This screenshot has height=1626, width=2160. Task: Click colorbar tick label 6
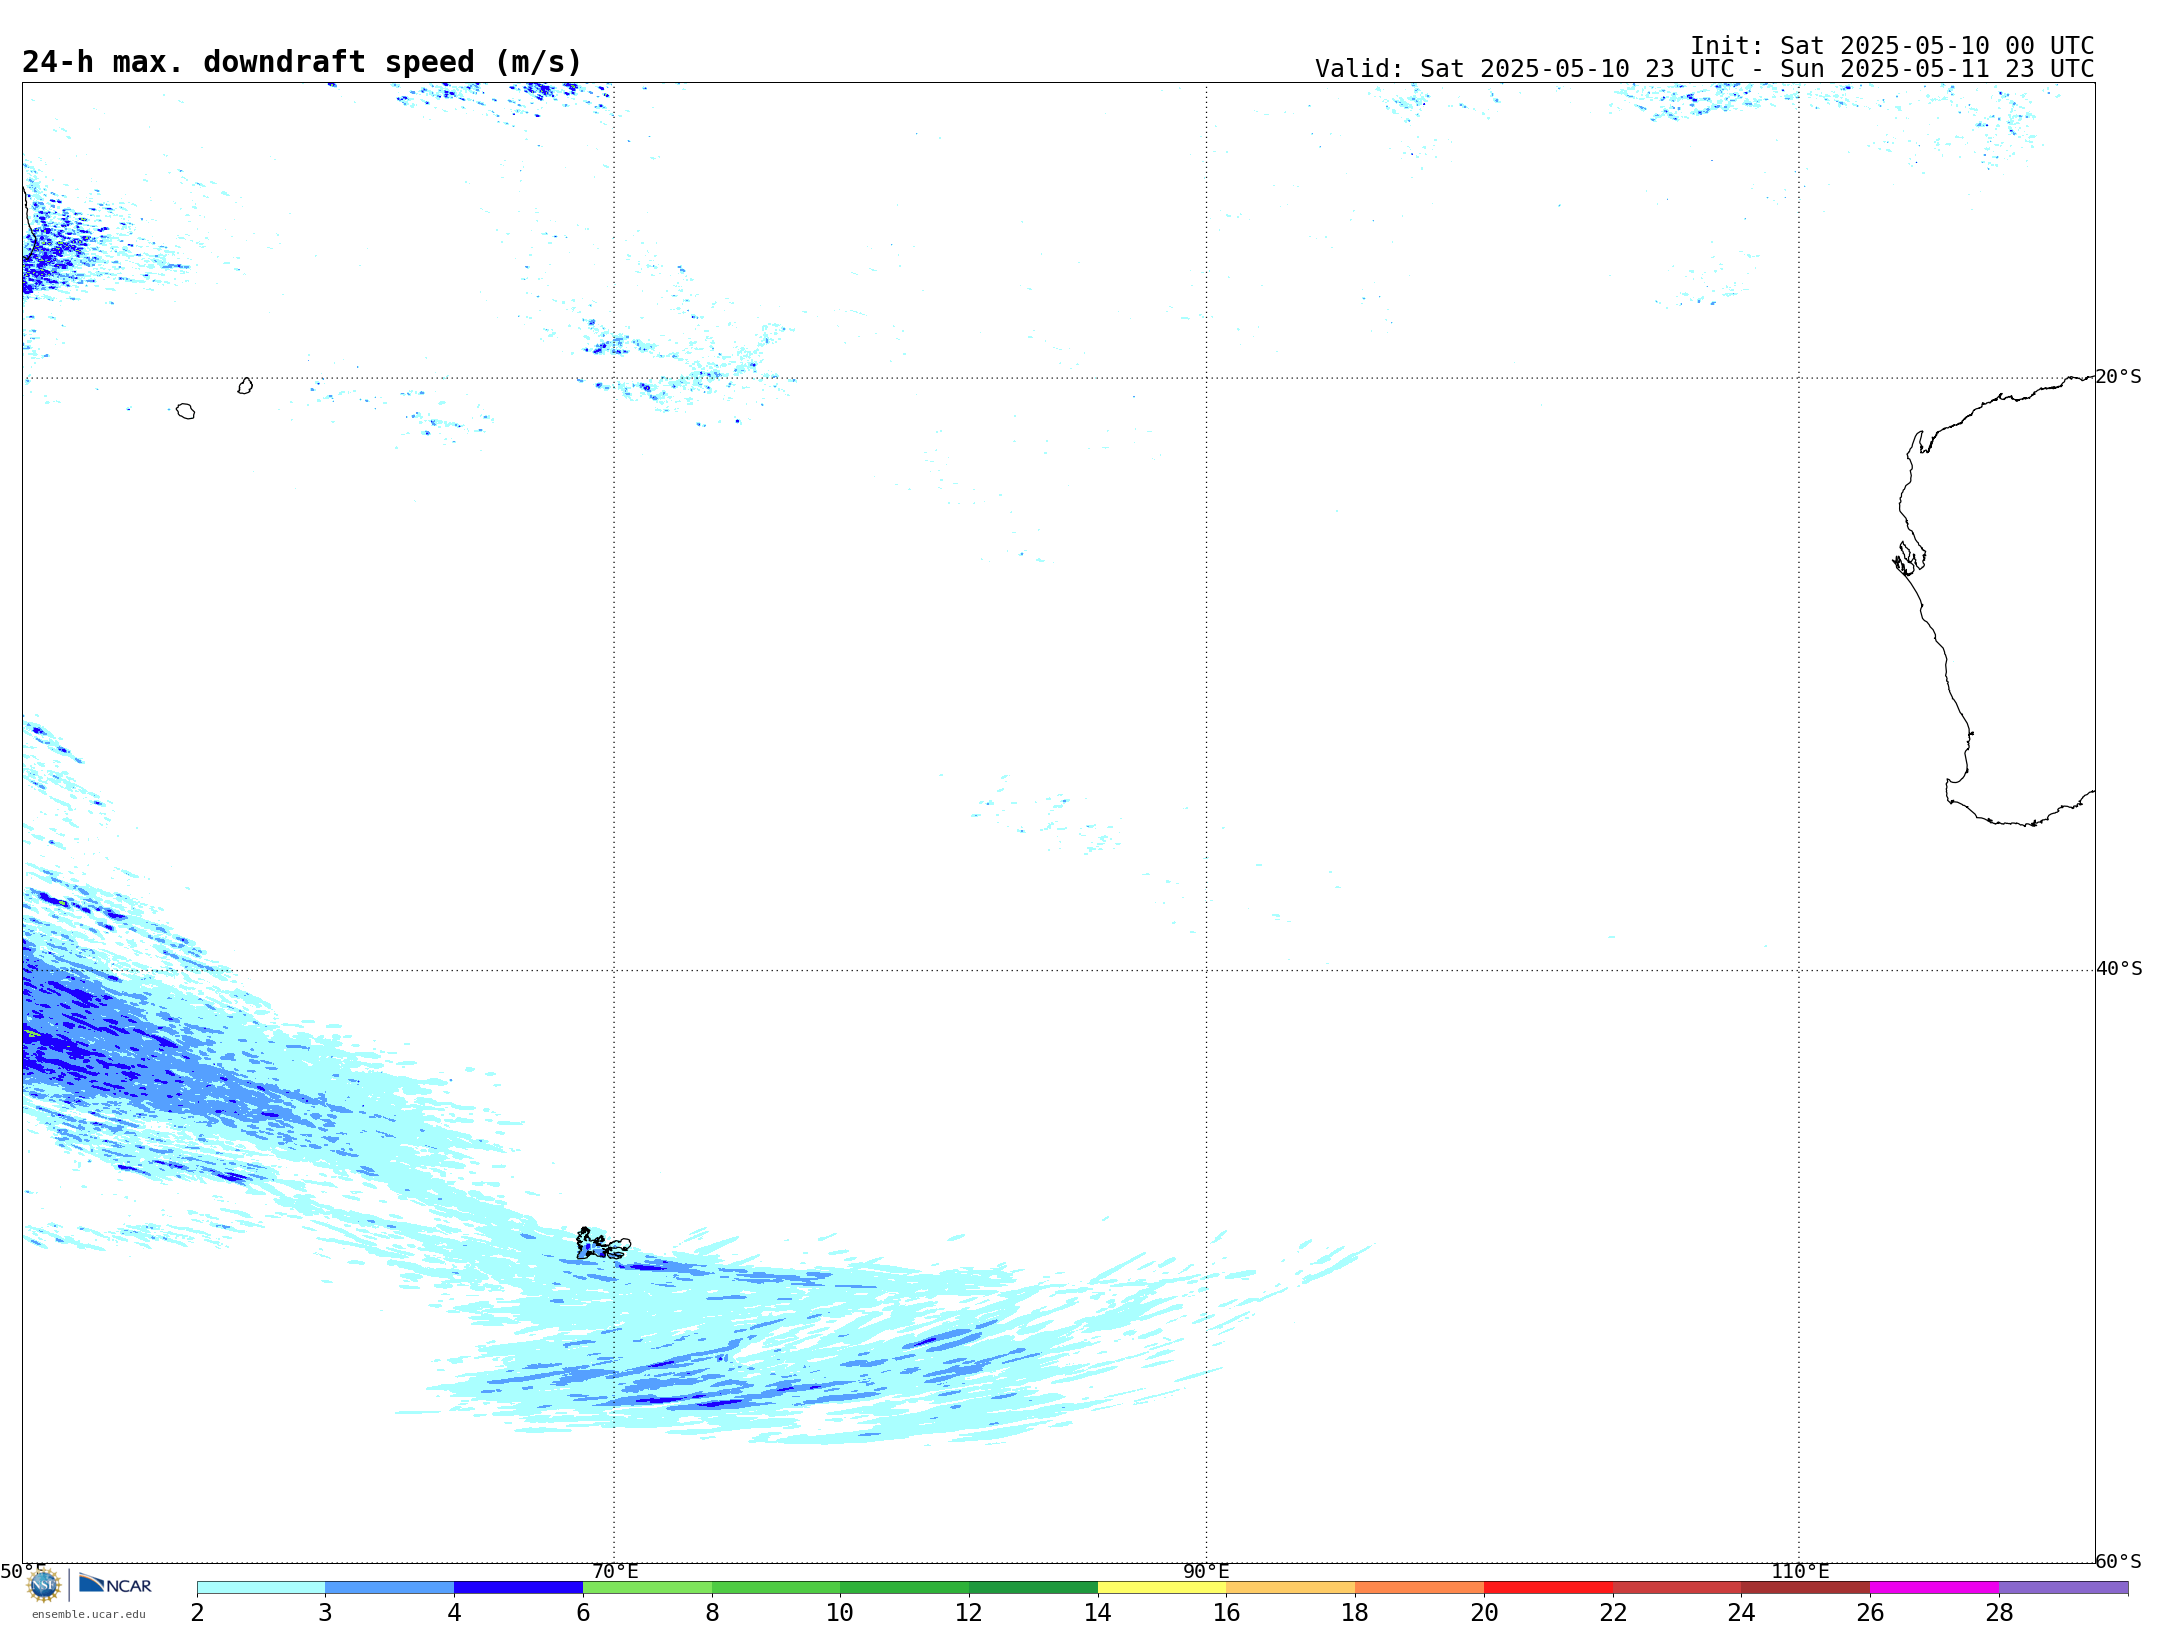click(583, 1613)
